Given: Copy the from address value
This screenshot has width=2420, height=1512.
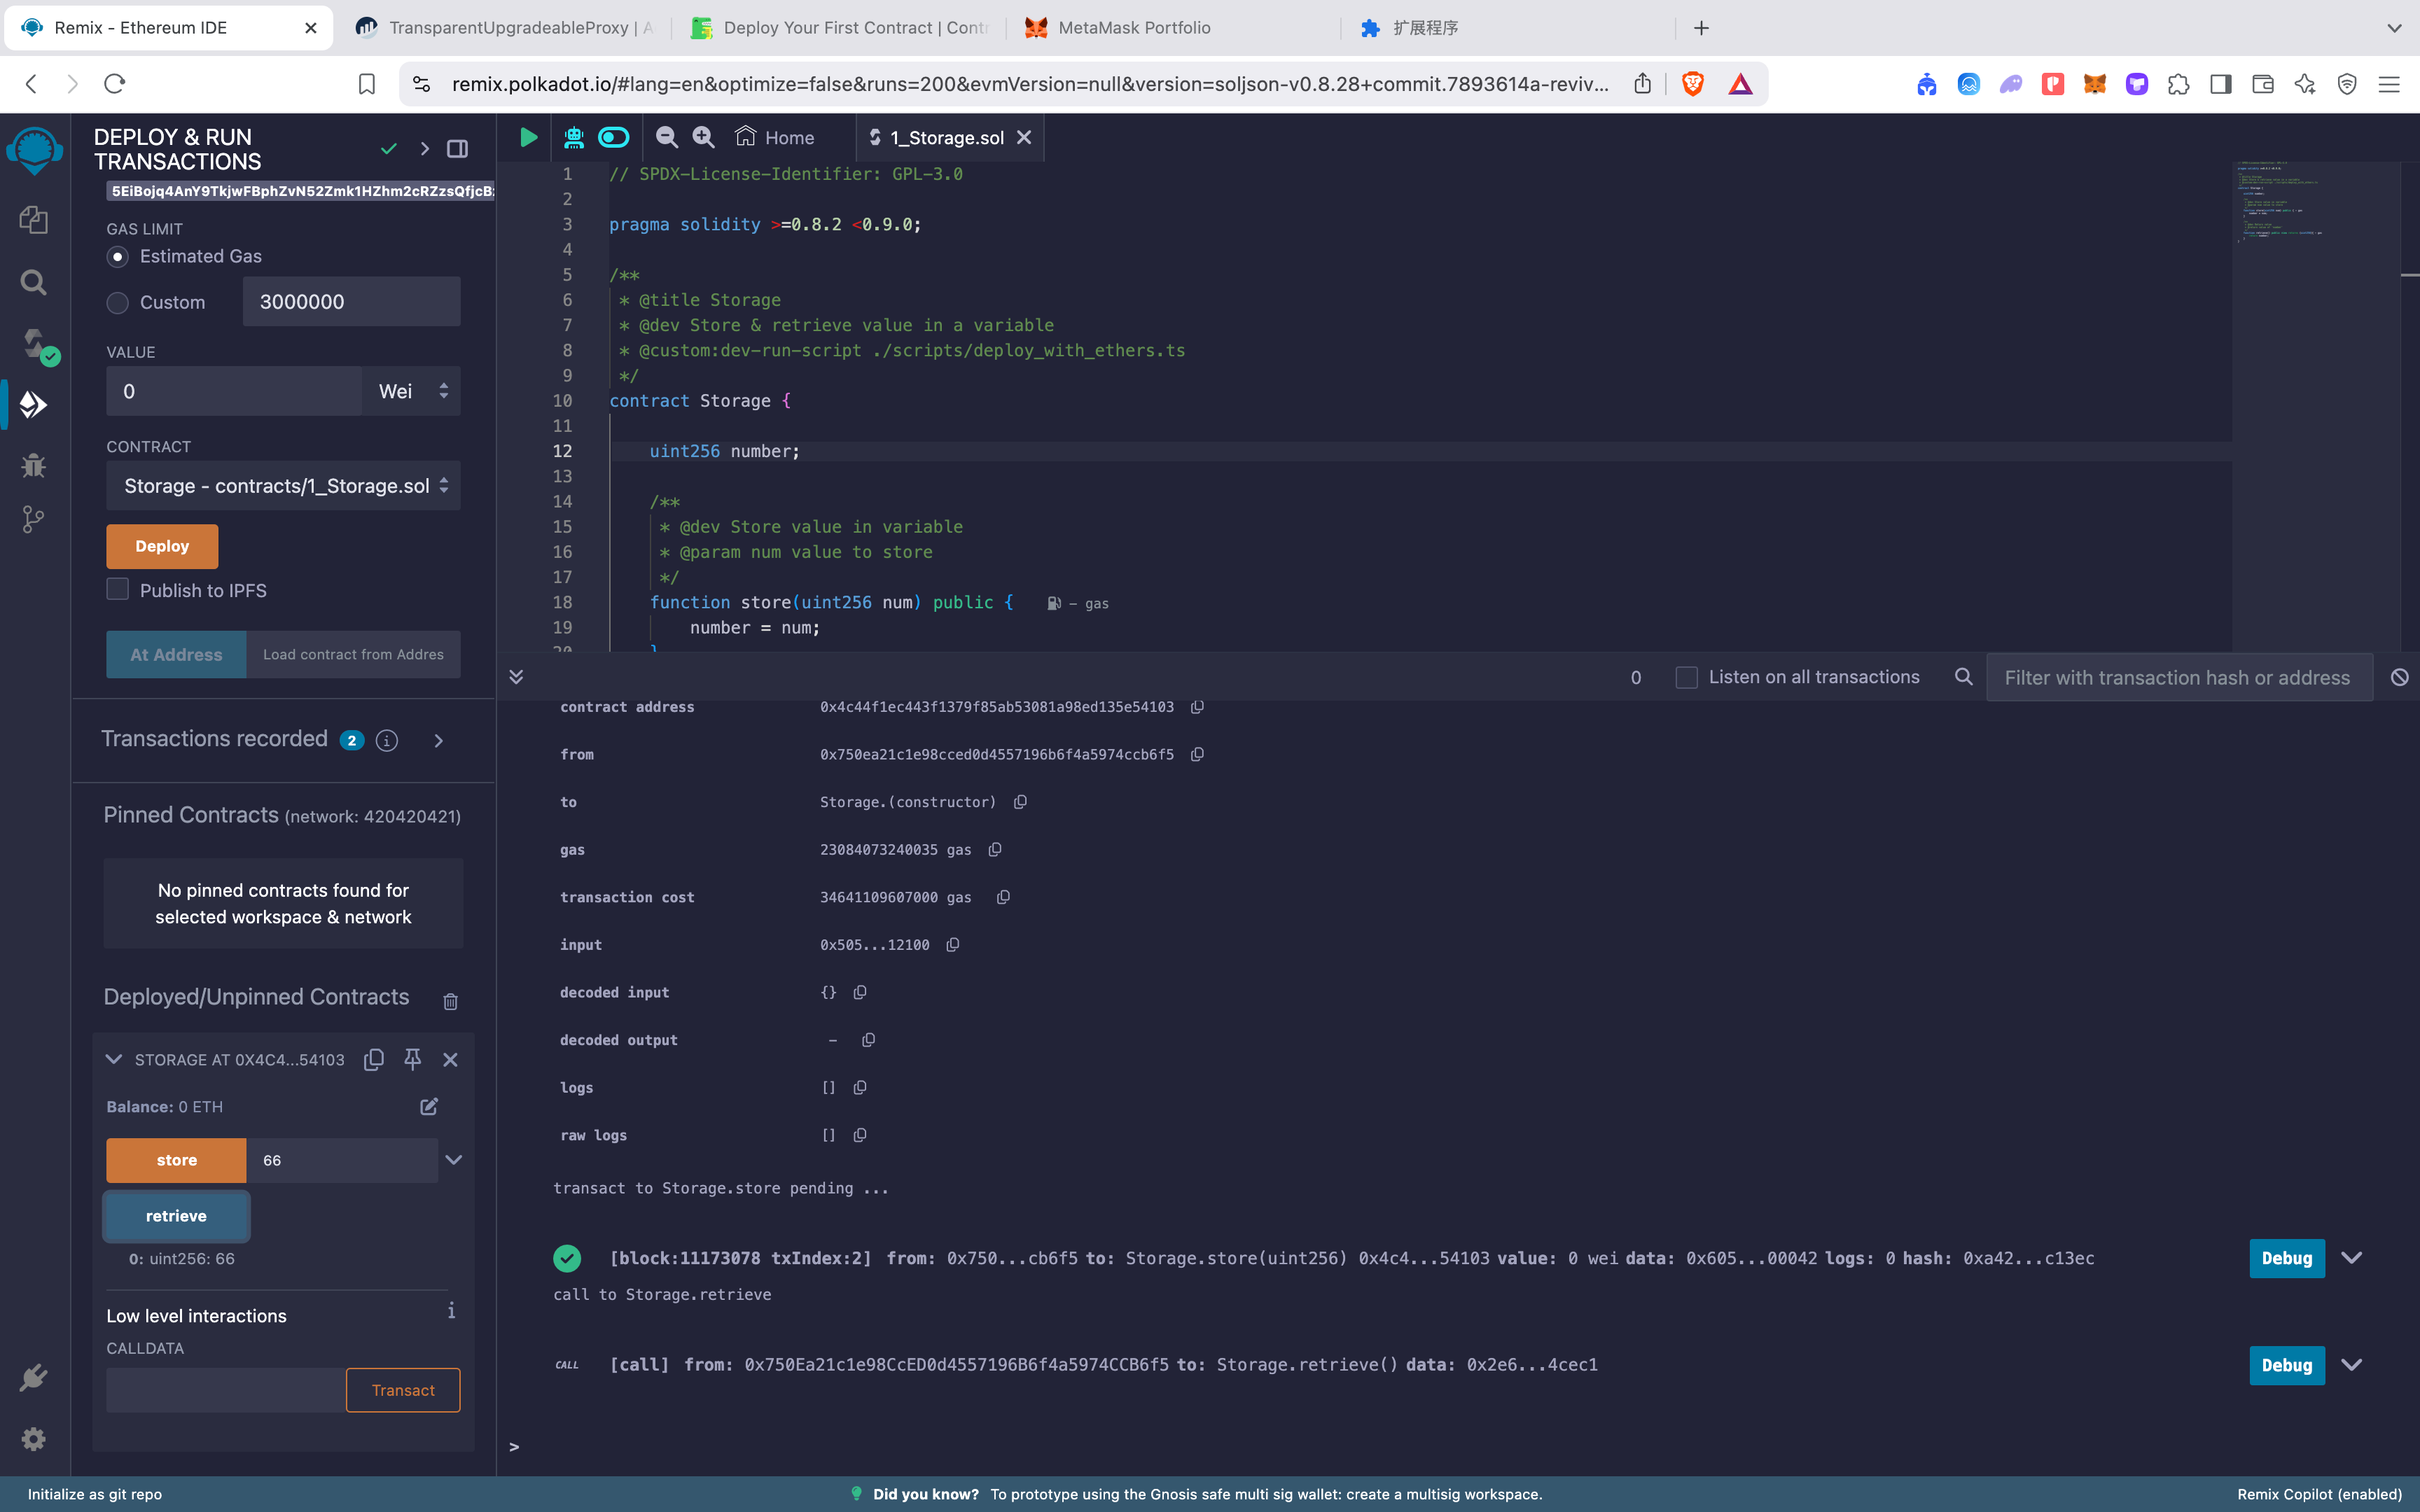Looking at the screenshot, I should pyautogui.click(x=1197, y=754).
